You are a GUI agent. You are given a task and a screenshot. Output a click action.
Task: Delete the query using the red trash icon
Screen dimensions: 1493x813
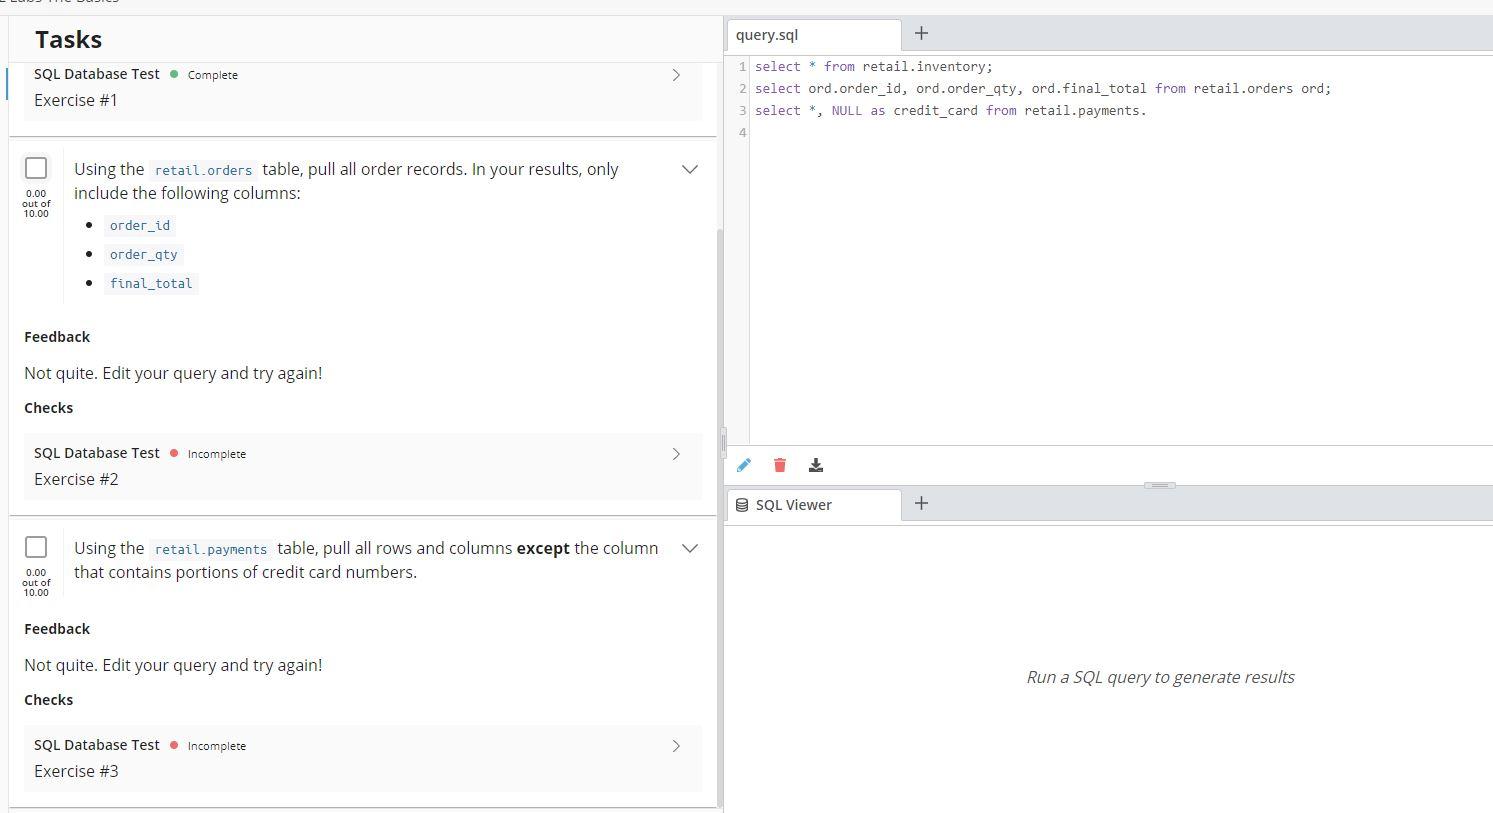pyautogui.click(x=780, y=465)
